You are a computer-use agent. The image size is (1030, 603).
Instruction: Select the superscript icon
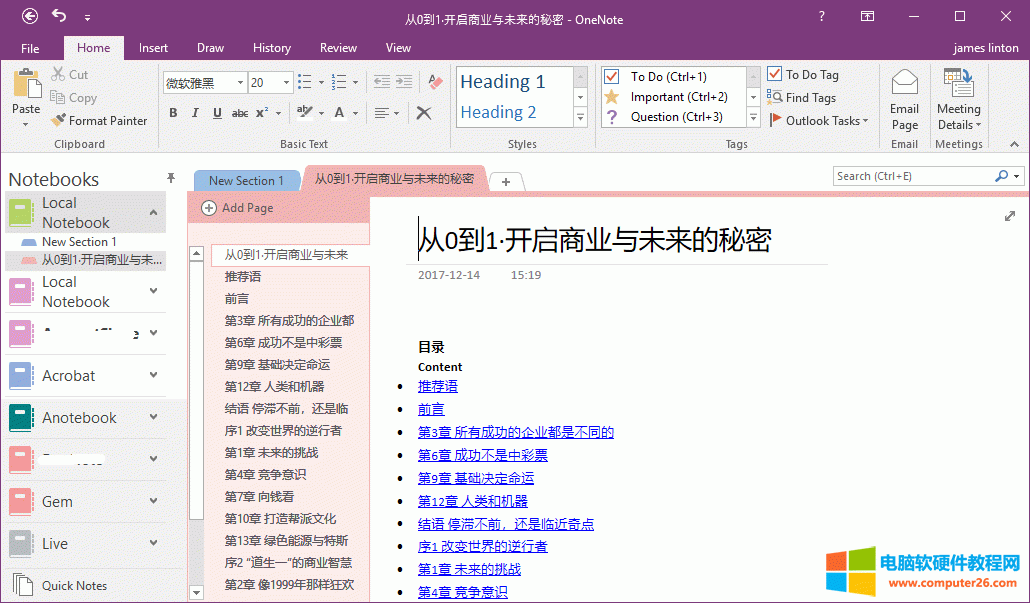coord(259,114)
